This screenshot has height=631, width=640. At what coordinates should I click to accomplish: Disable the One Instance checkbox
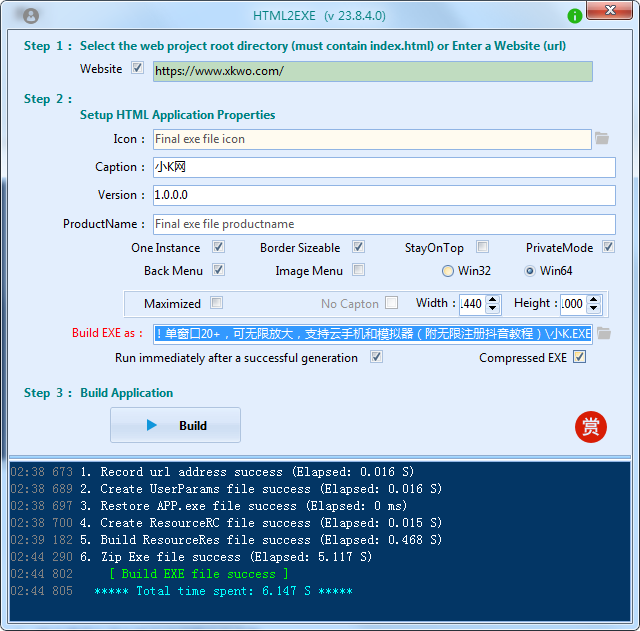pyautogui.click(x=218, y=247)
